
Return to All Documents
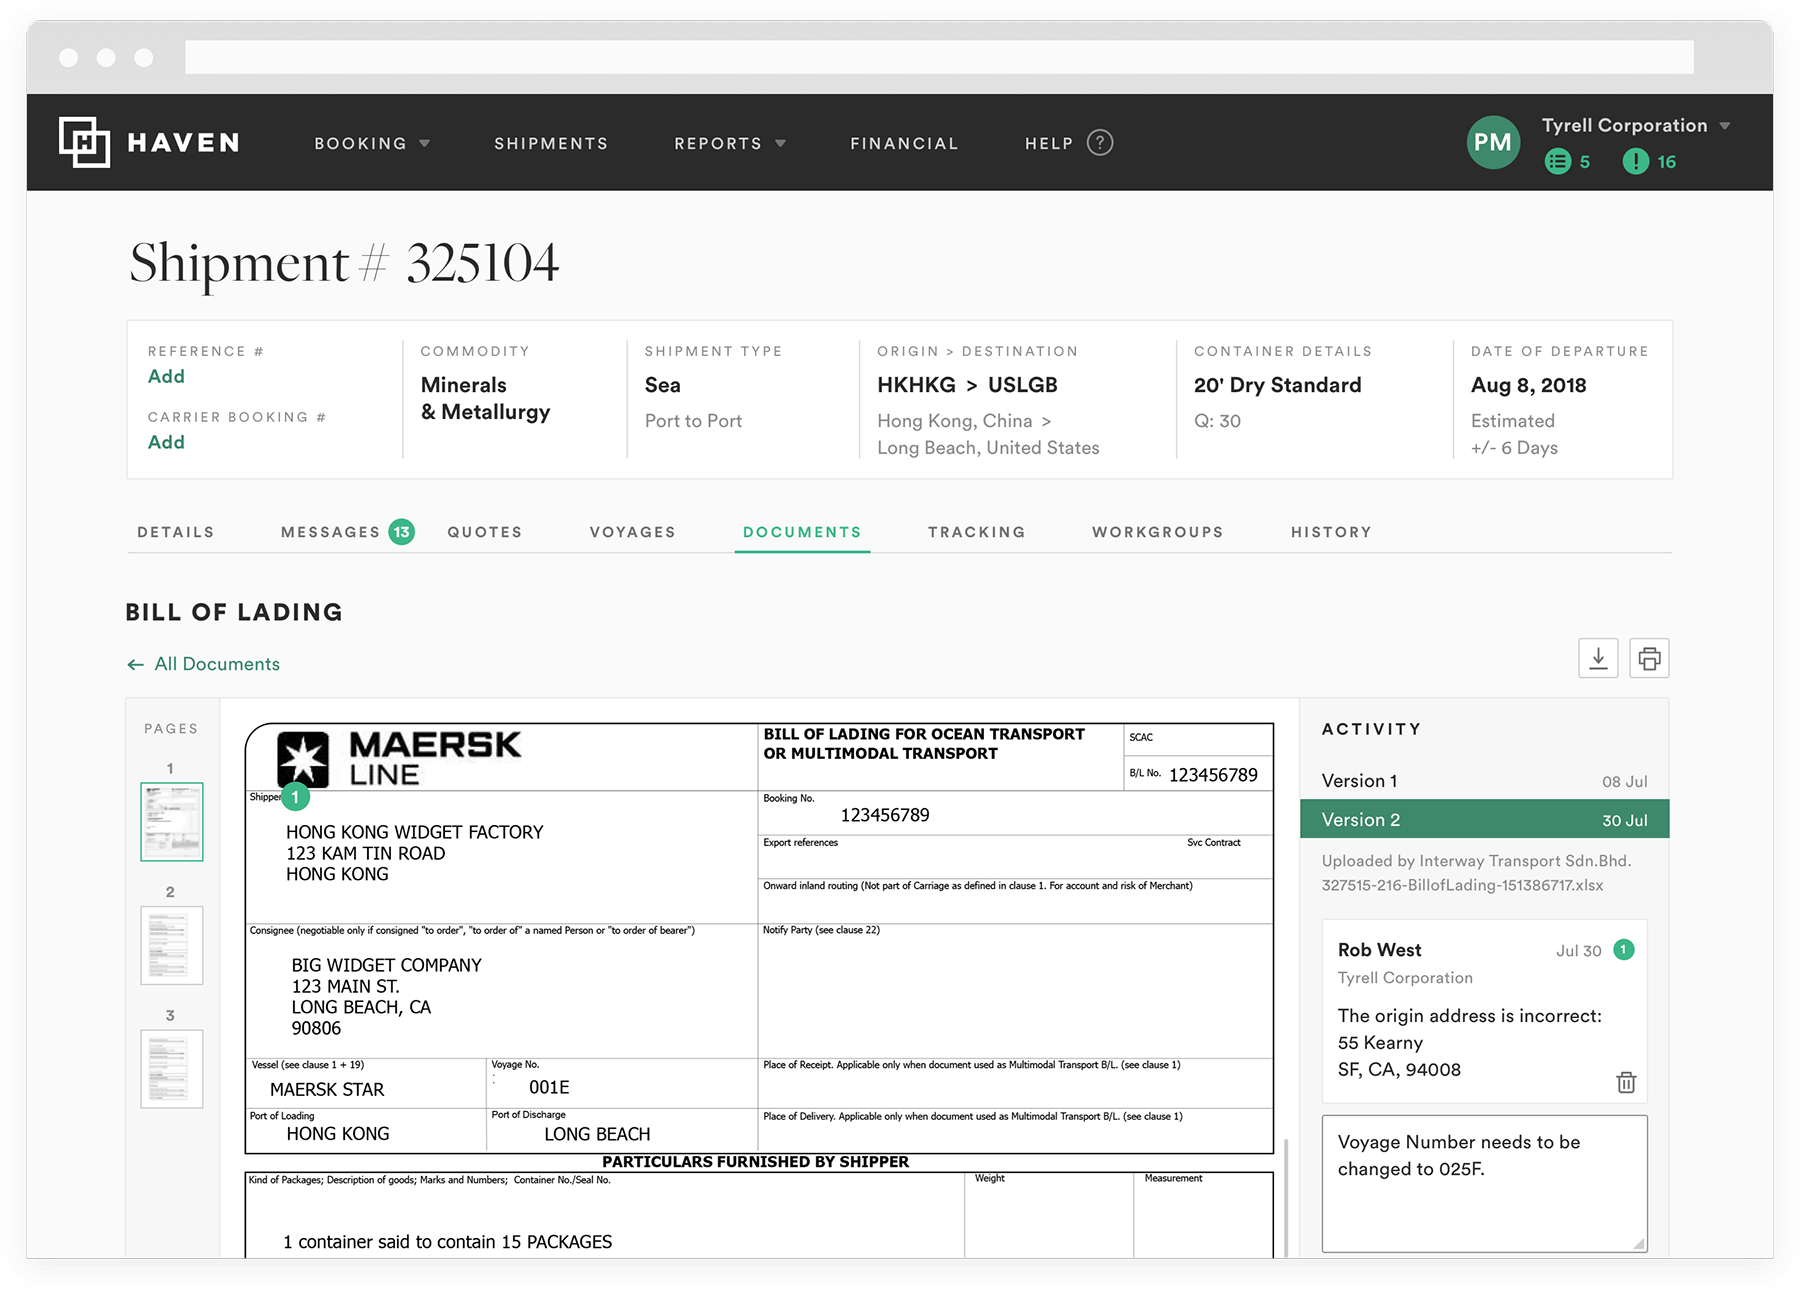tap(217, 664)
